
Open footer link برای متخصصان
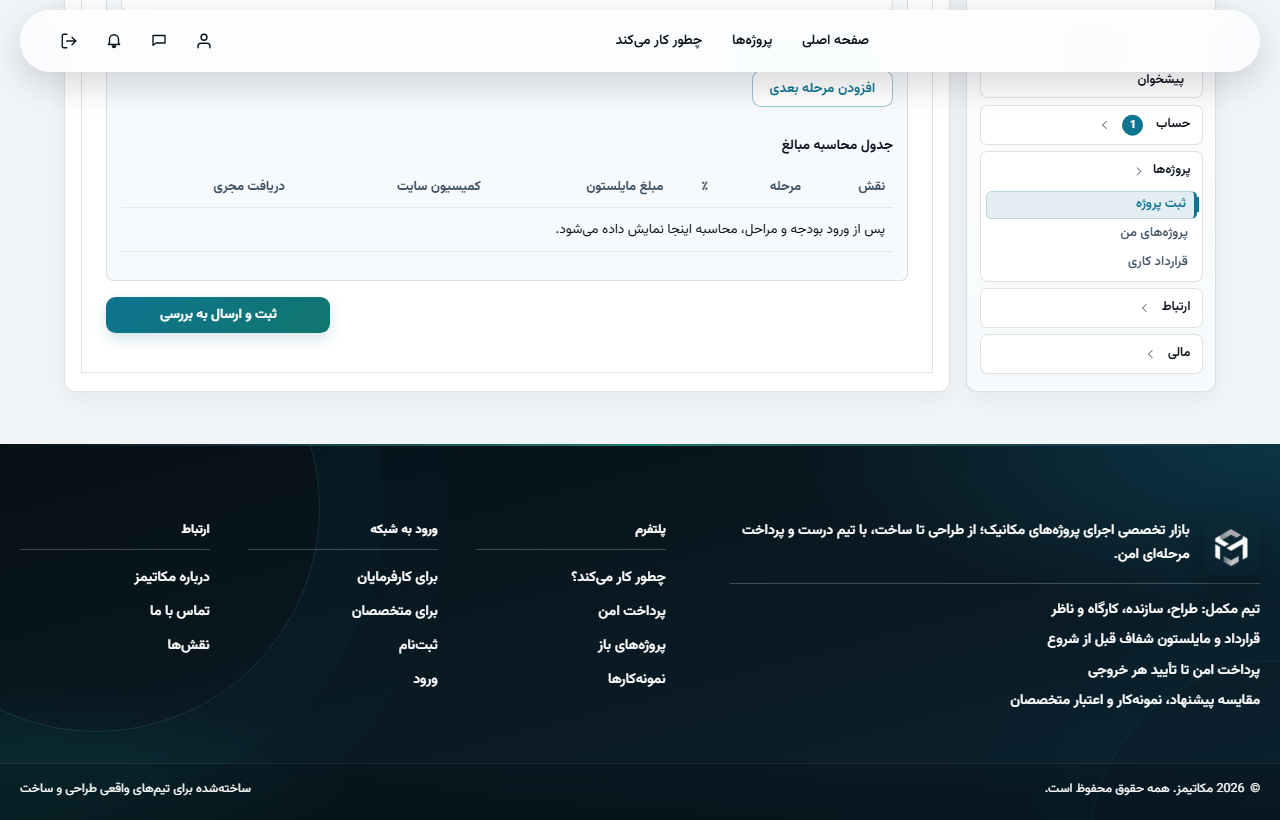395,611
